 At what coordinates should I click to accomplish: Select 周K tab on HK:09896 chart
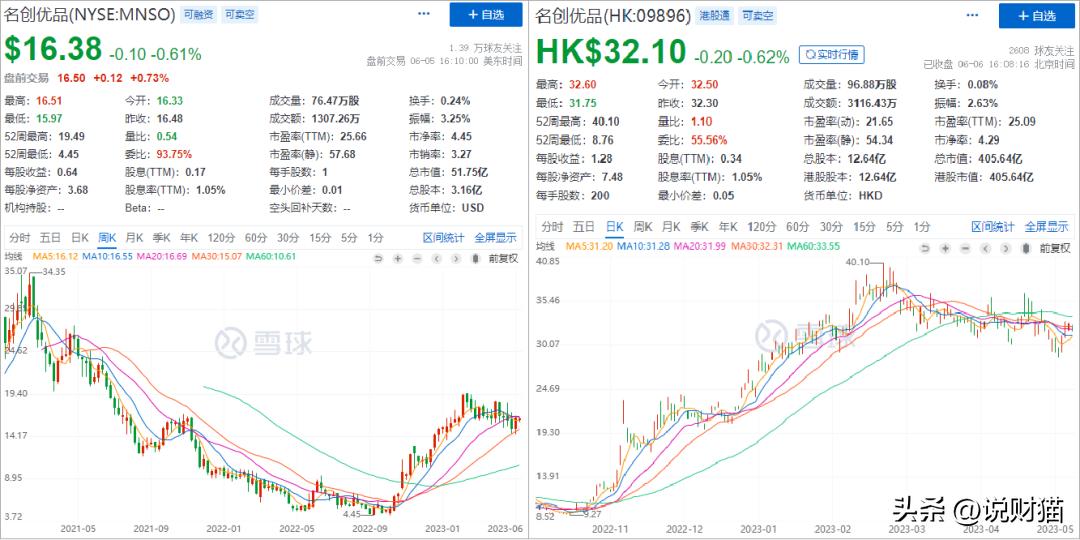[643, 227]
